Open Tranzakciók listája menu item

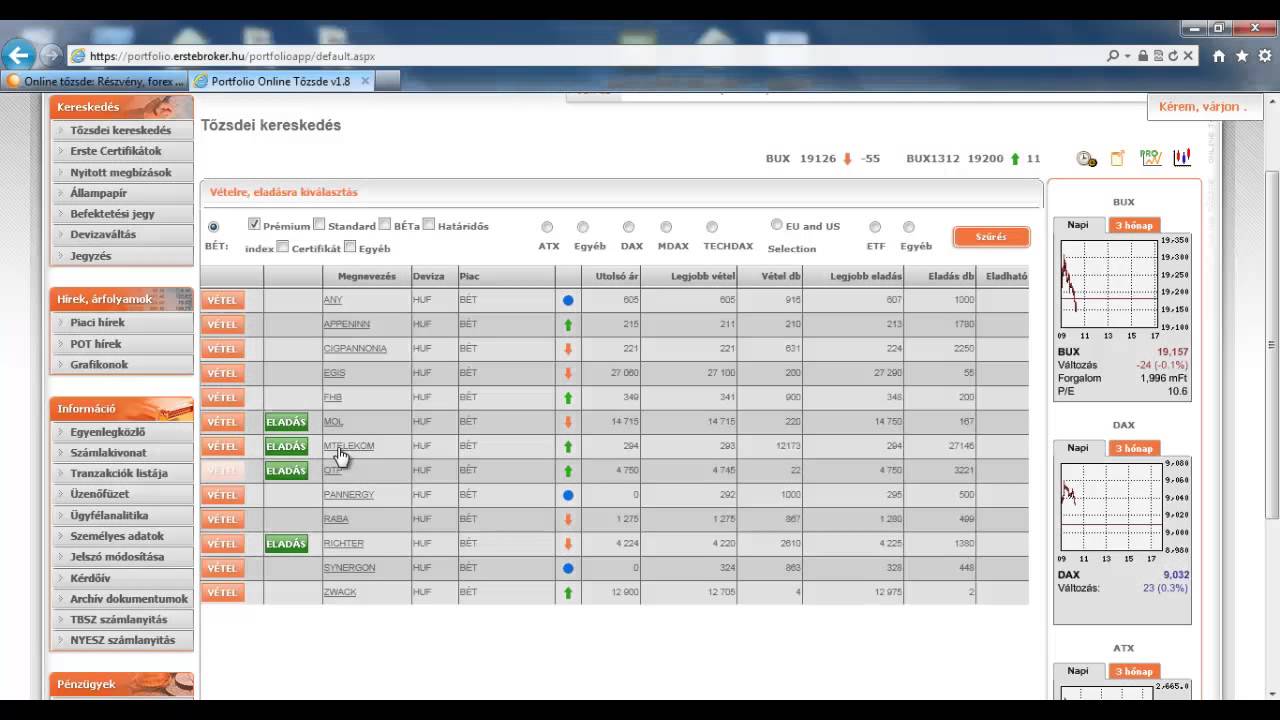[121, 473]
